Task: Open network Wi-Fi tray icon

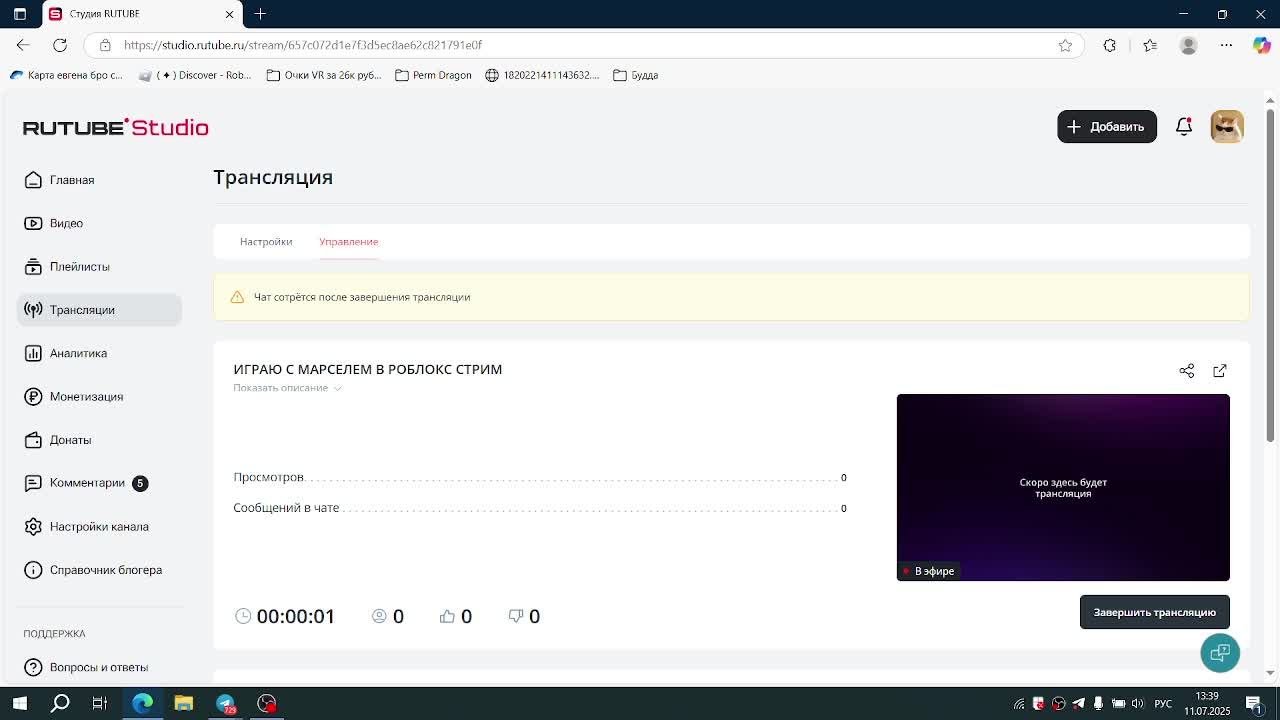Action: click(x=1019, y=704)
